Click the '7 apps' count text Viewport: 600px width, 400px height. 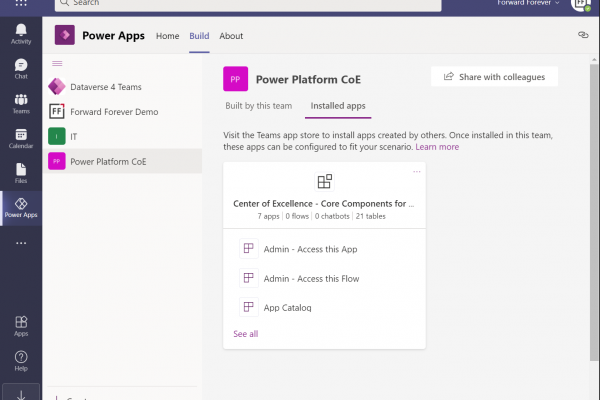268,216
